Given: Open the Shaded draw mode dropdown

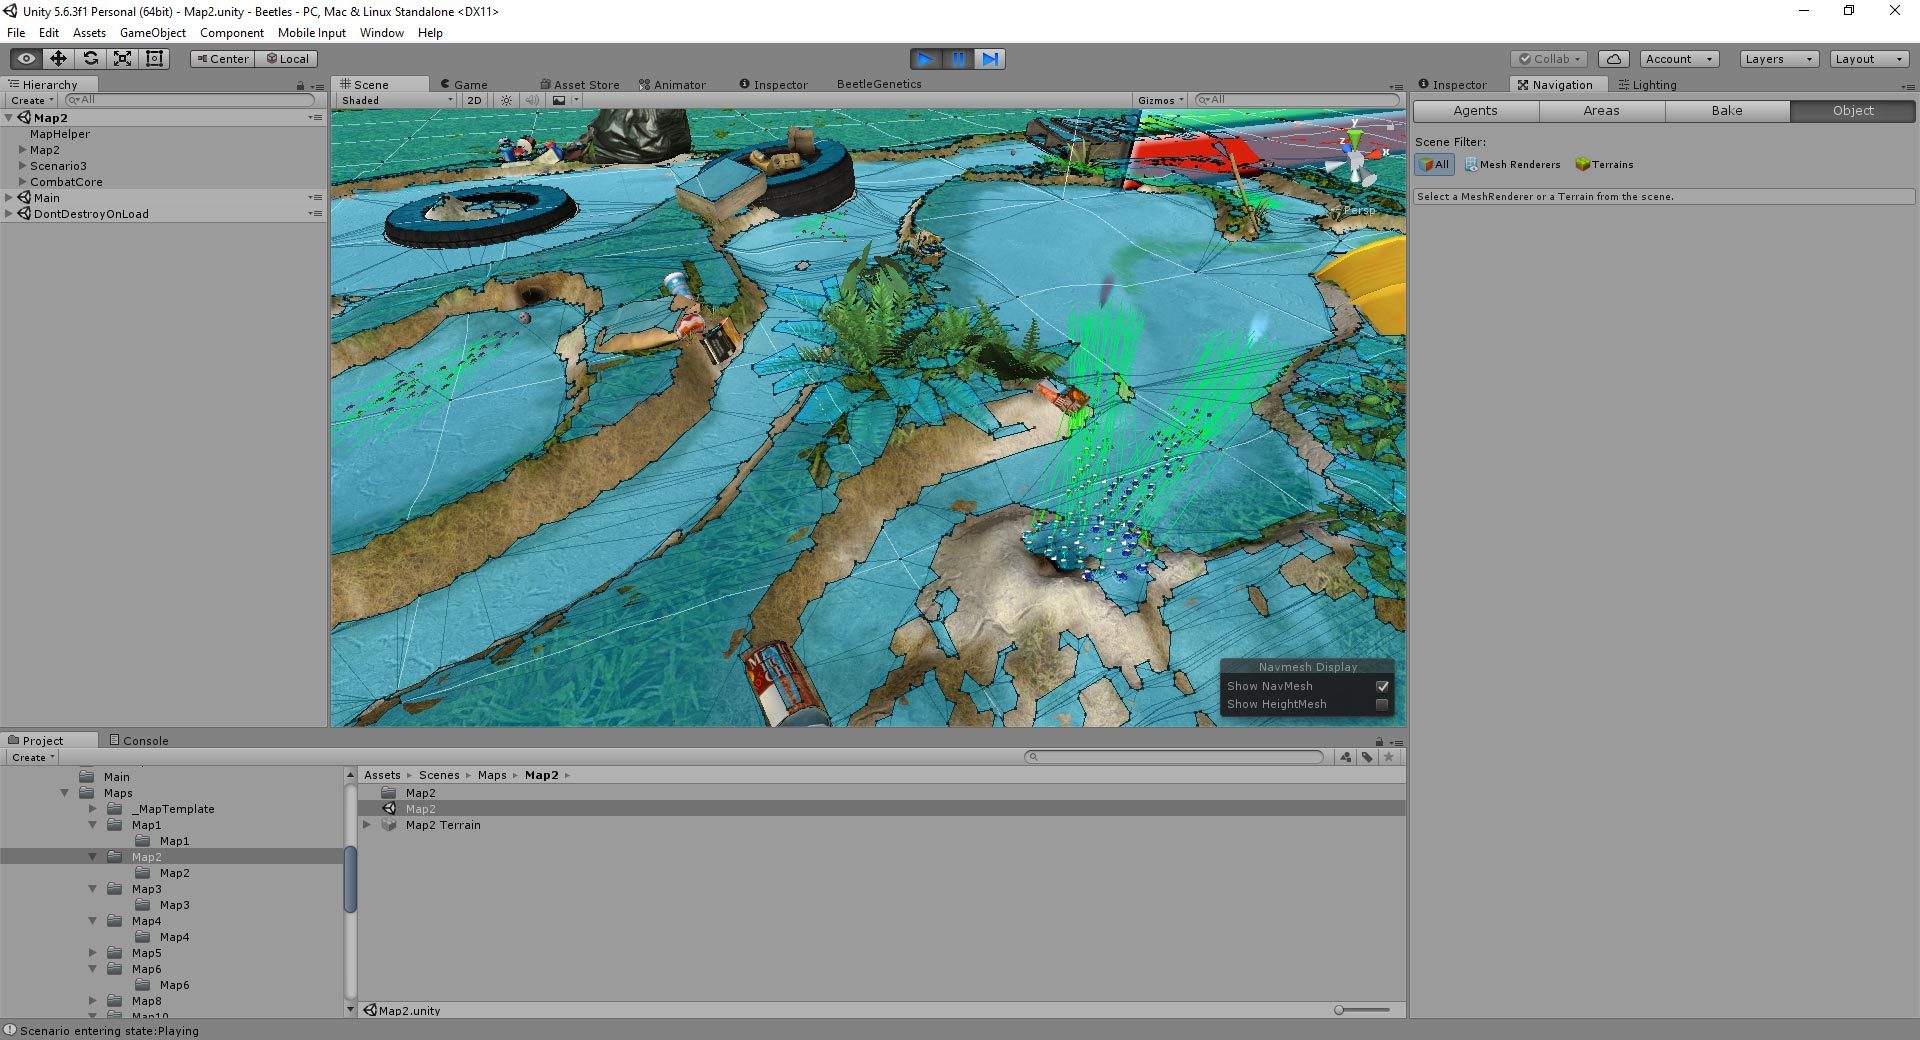Looking at the screenshot, I should click(x=397, y=100).
